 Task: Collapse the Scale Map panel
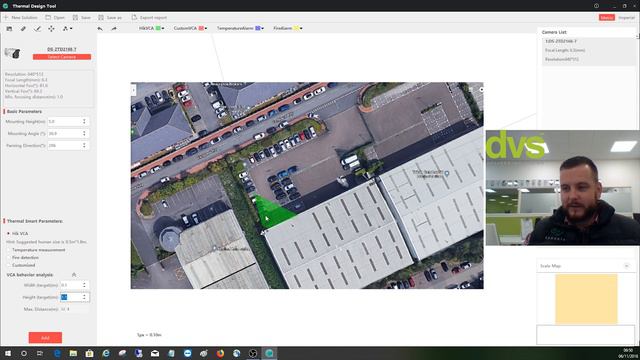(x=627, y=266)
